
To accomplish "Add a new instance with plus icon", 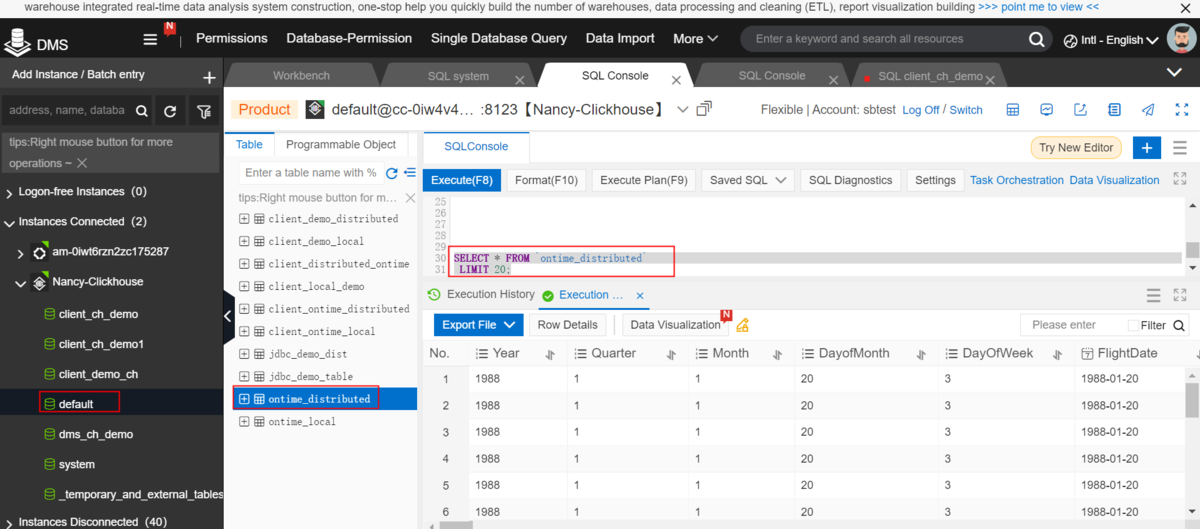I will tap(209, 77).
